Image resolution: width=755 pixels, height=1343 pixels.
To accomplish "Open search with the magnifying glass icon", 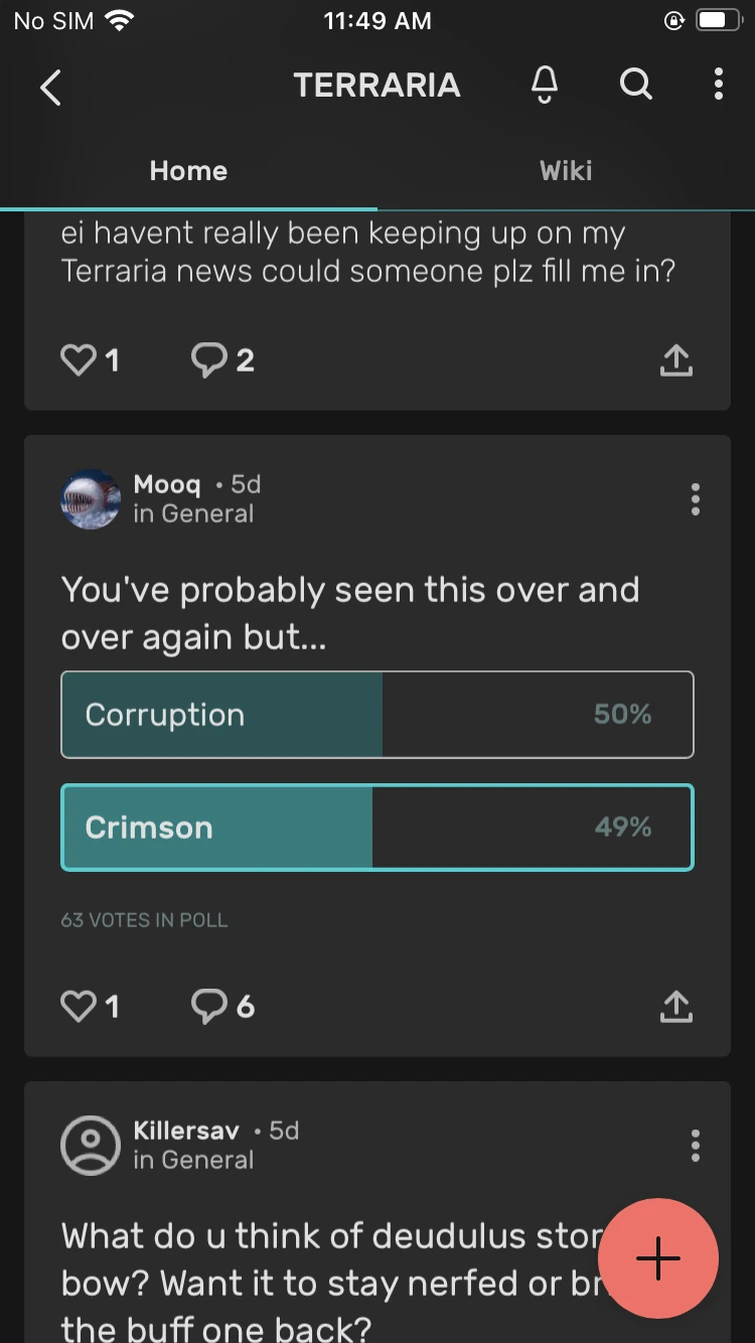I will click(636, 86).
